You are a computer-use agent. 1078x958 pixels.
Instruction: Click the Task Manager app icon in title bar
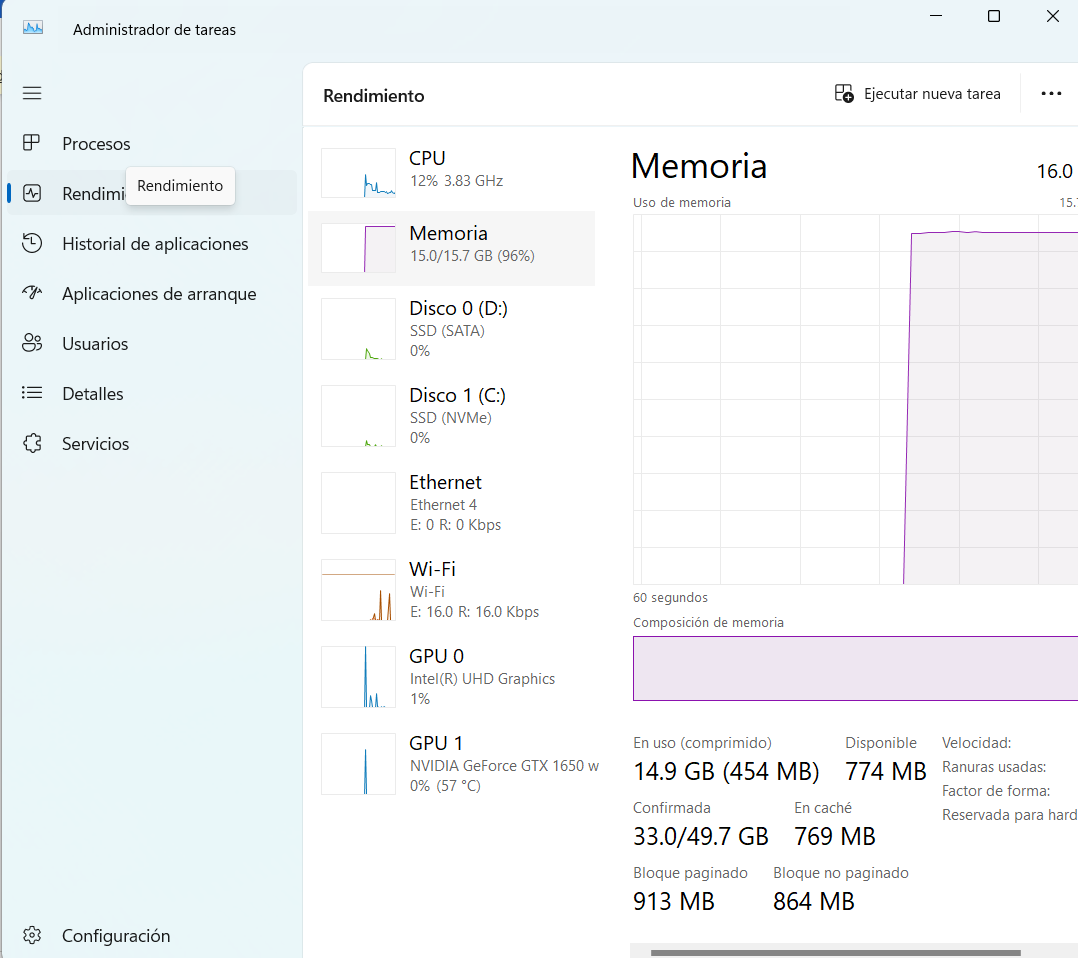coord(32,28)
